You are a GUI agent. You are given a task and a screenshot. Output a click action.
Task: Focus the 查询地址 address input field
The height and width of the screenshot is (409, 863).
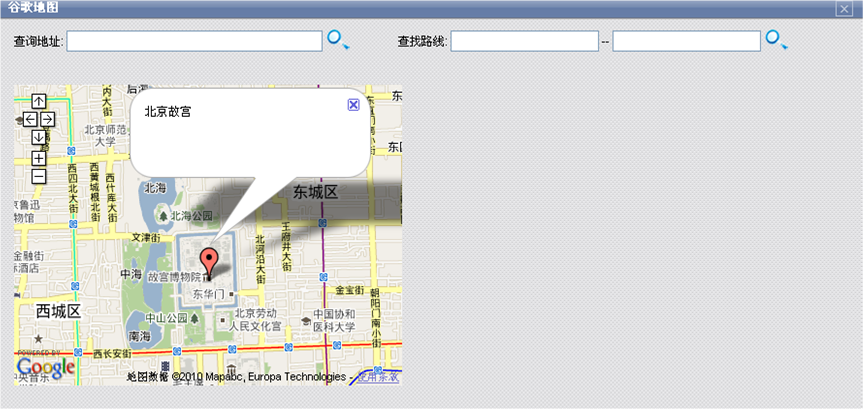coord(194,41)
